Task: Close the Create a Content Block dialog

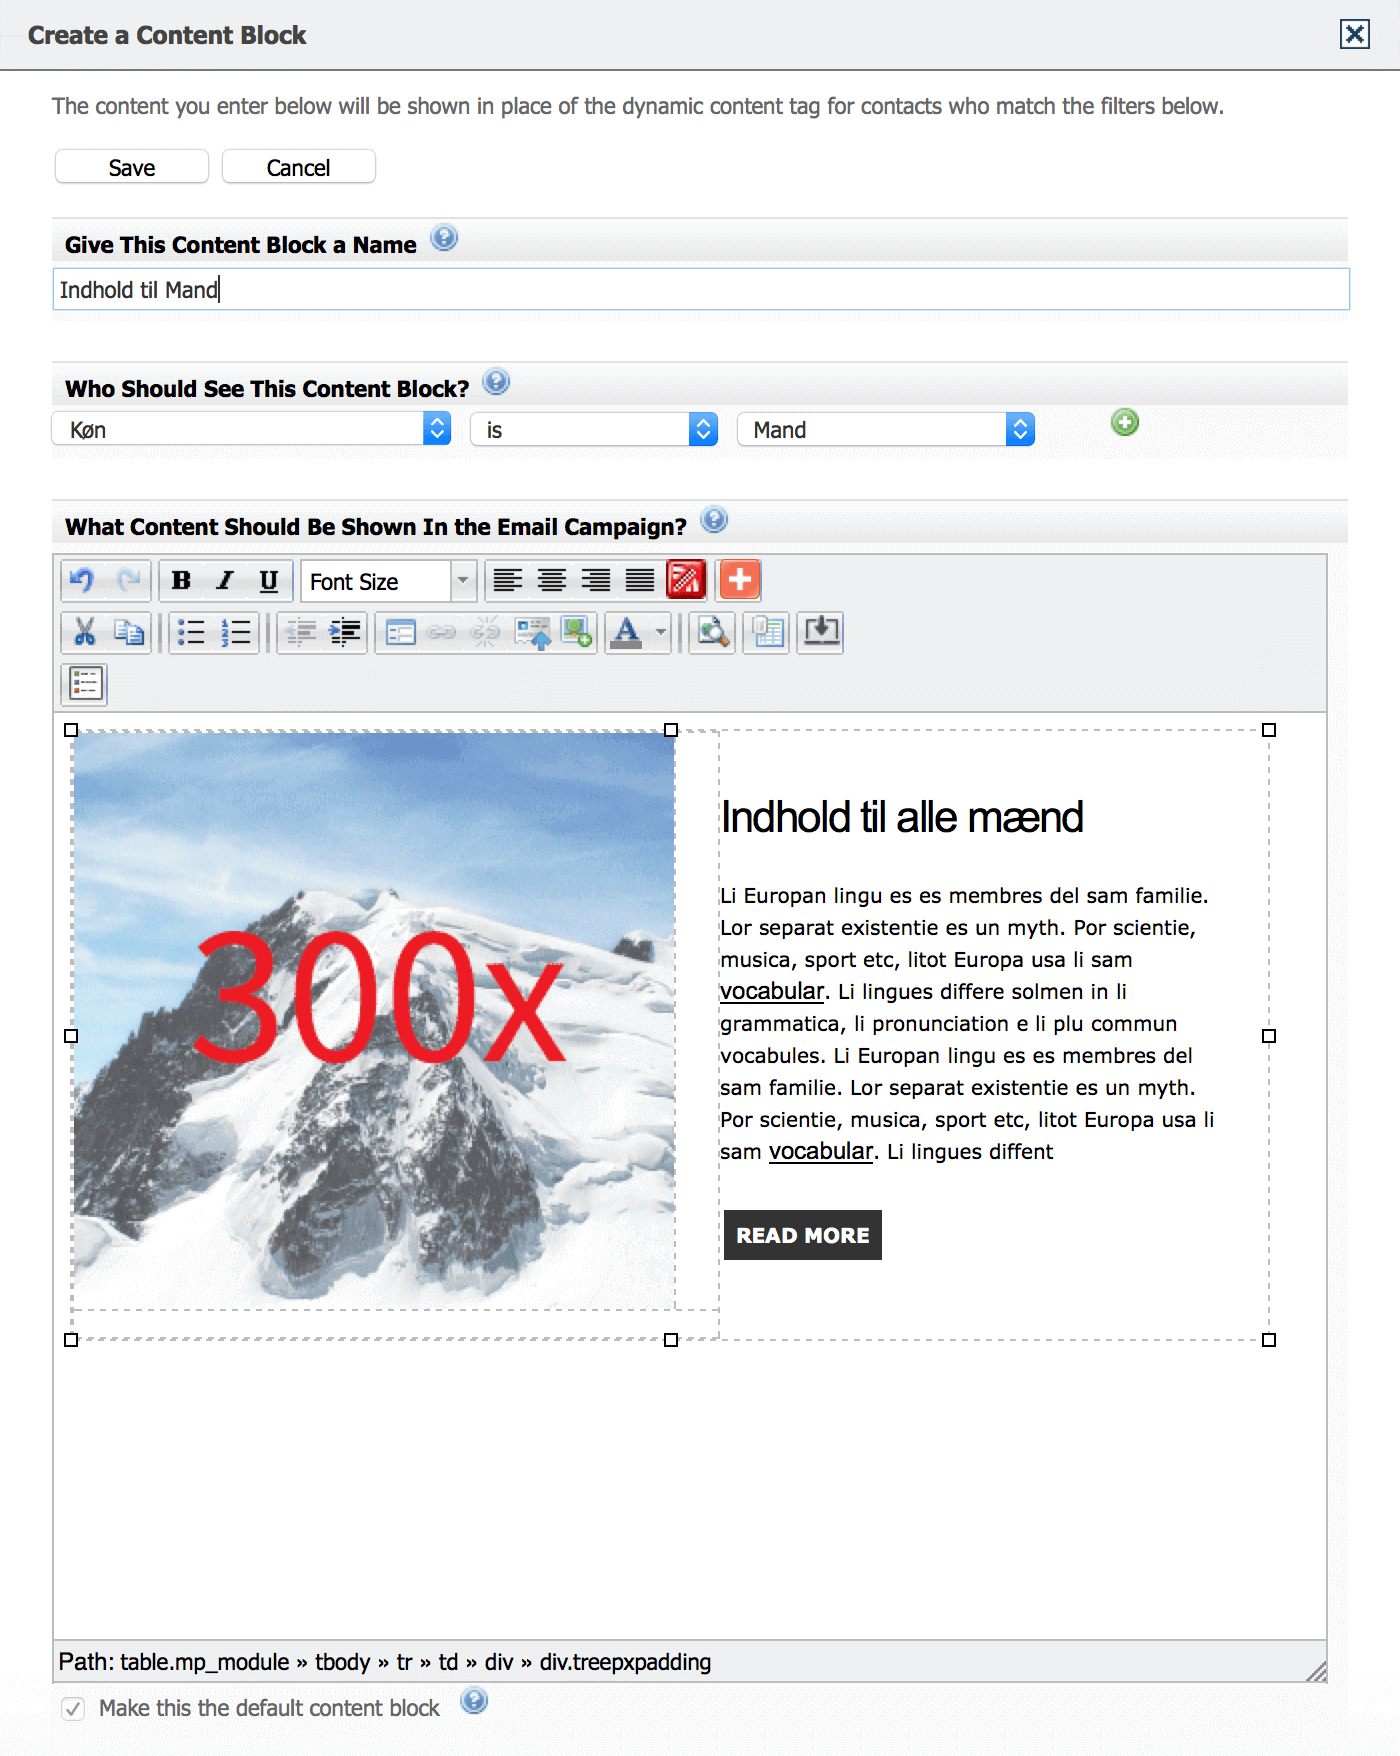Action: tap(1355, 34)
